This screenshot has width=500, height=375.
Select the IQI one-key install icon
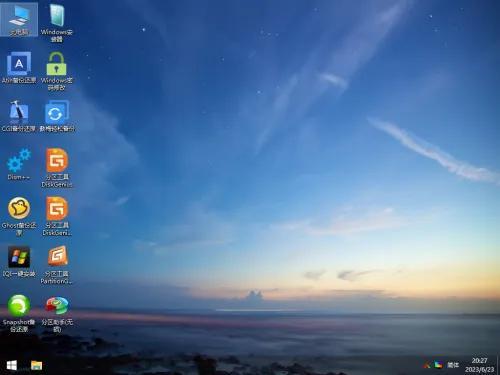(x=19, y=261)
